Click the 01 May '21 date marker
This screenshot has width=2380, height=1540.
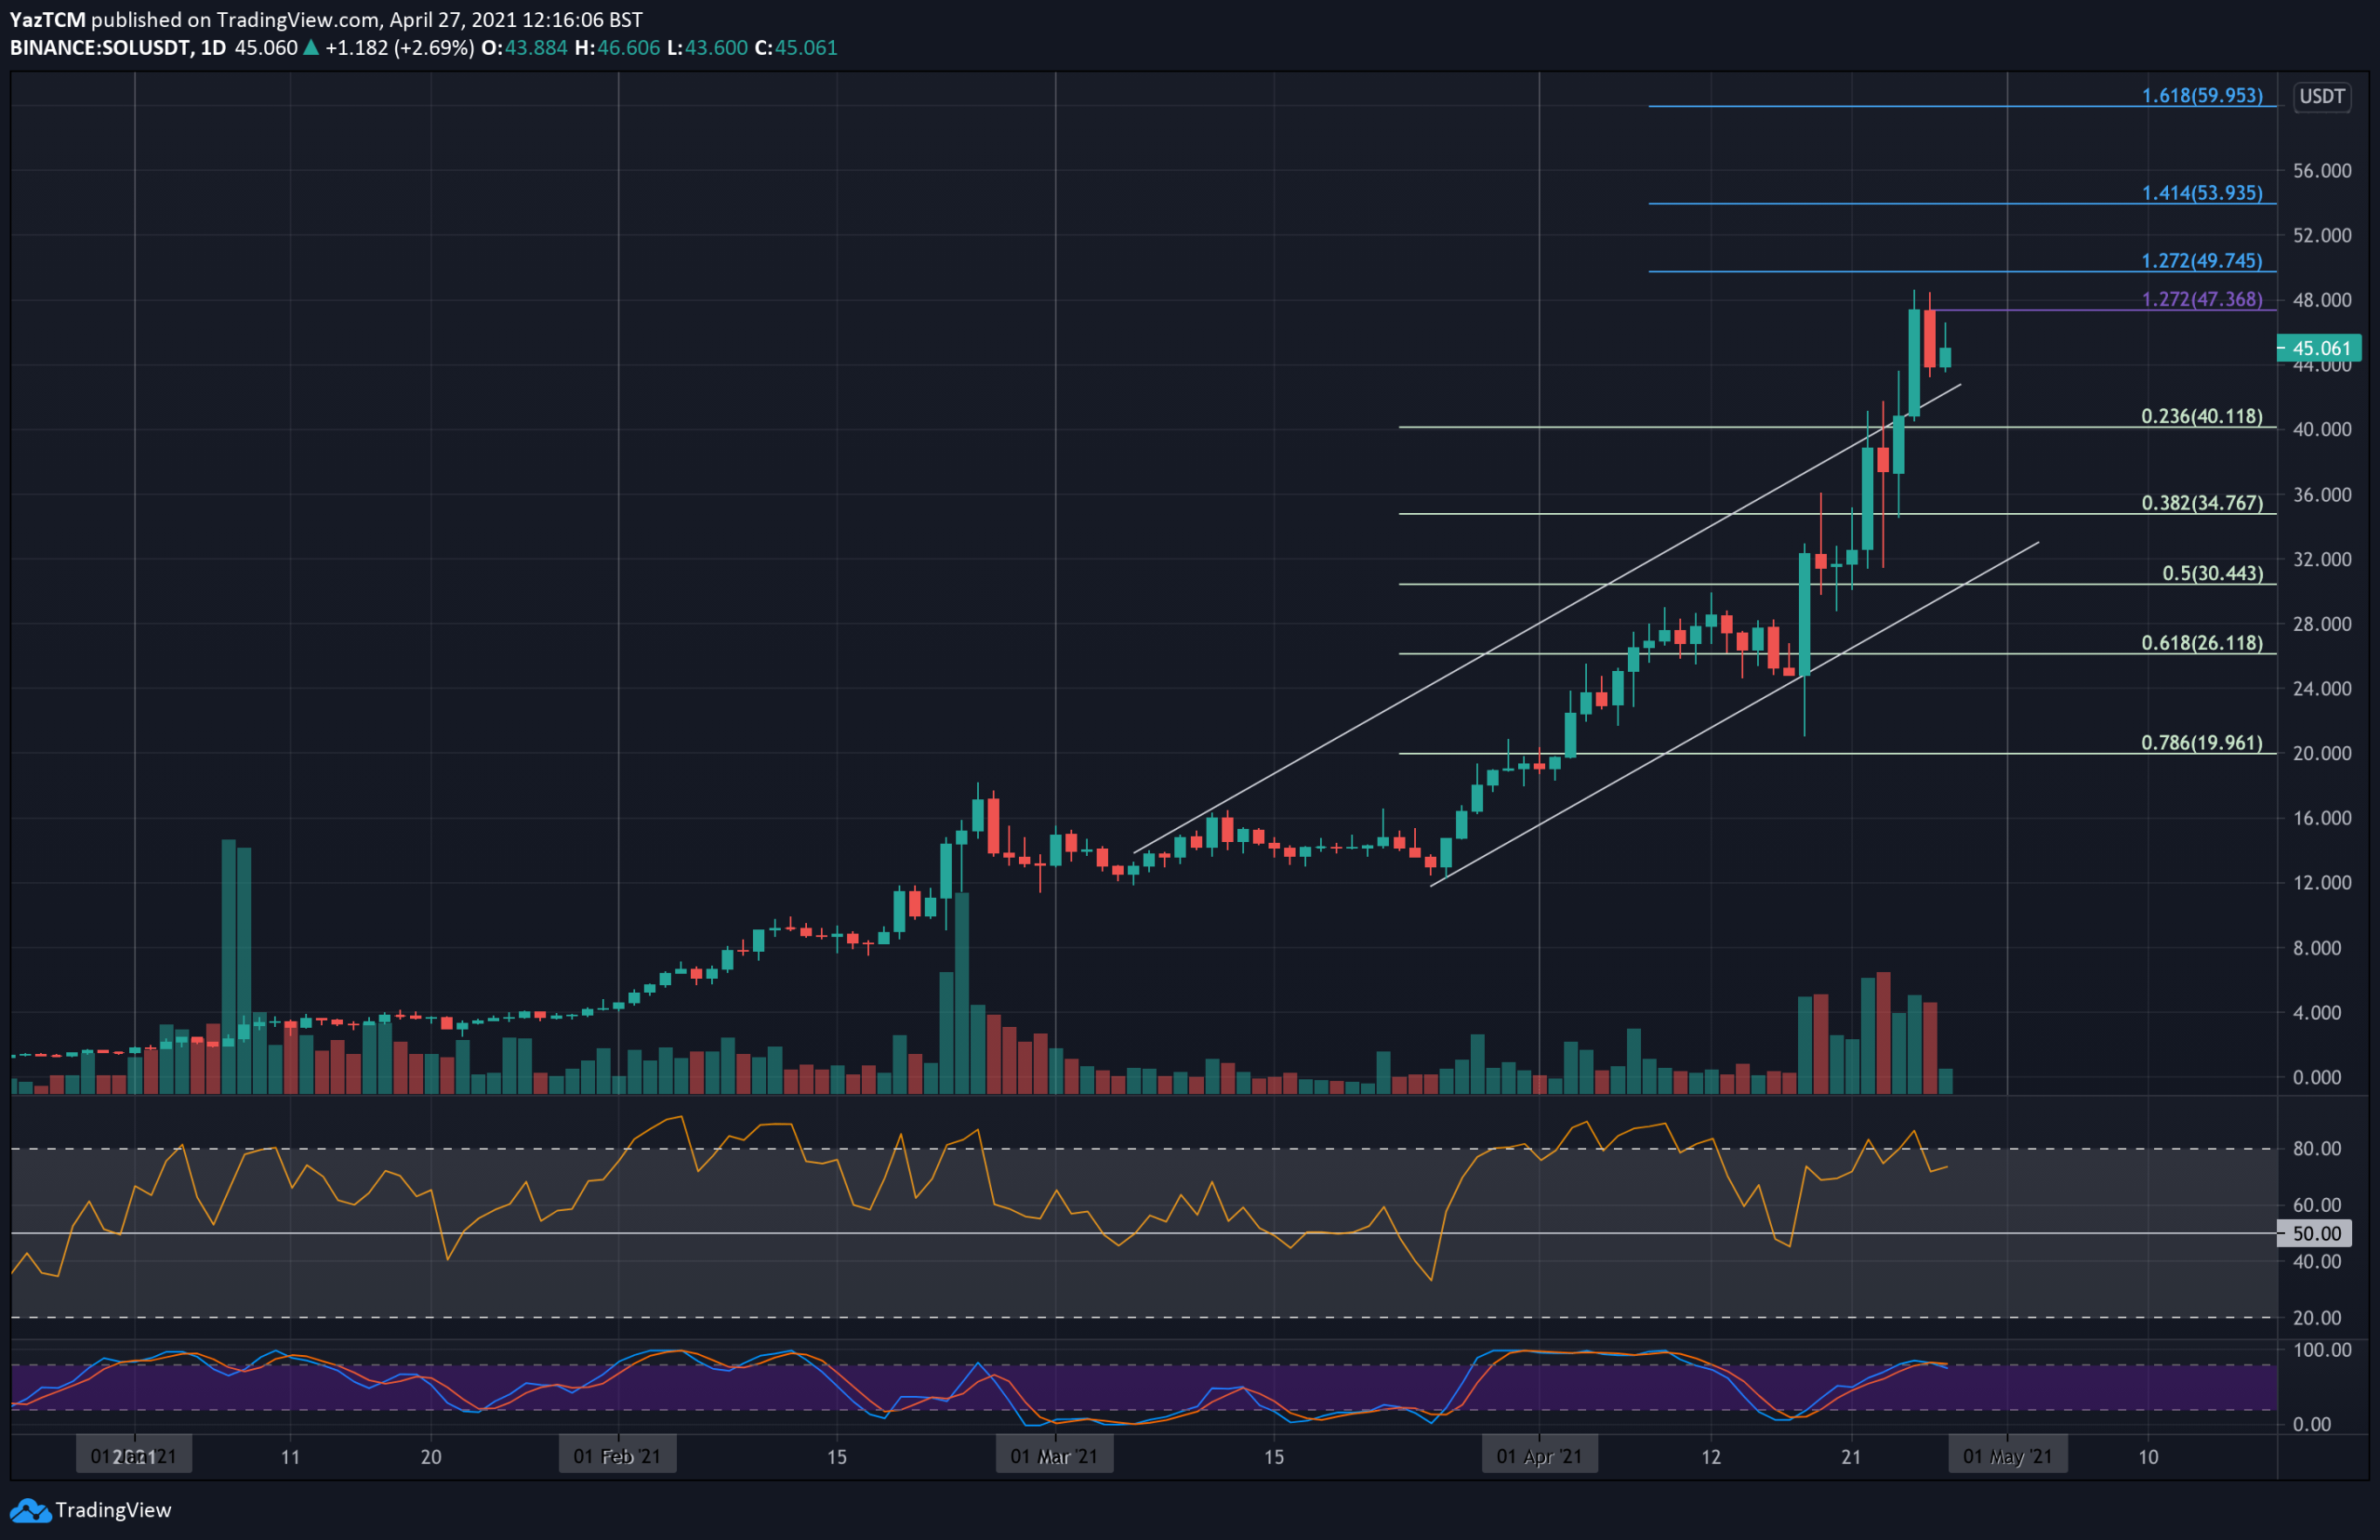pos(2007,1456)
